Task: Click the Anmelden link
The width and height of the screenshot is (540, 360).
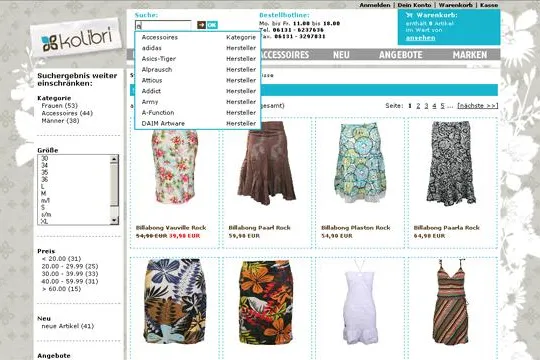Action: click(x=375, y=5)
